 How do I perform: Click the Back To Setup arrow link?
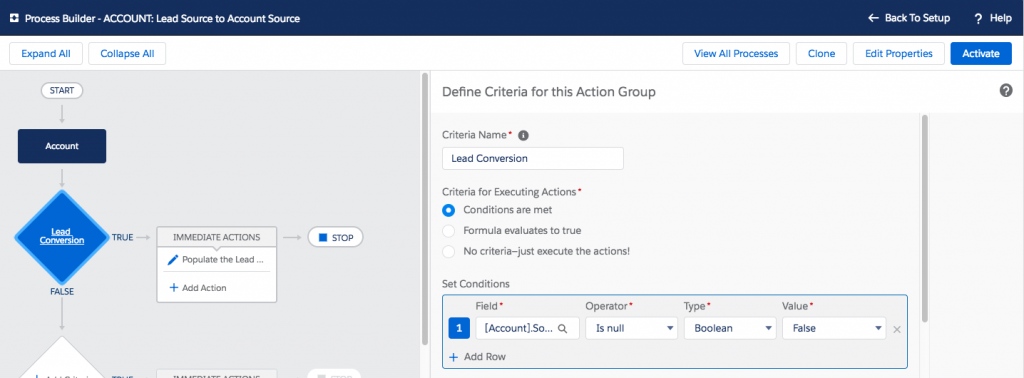point(908,18)
